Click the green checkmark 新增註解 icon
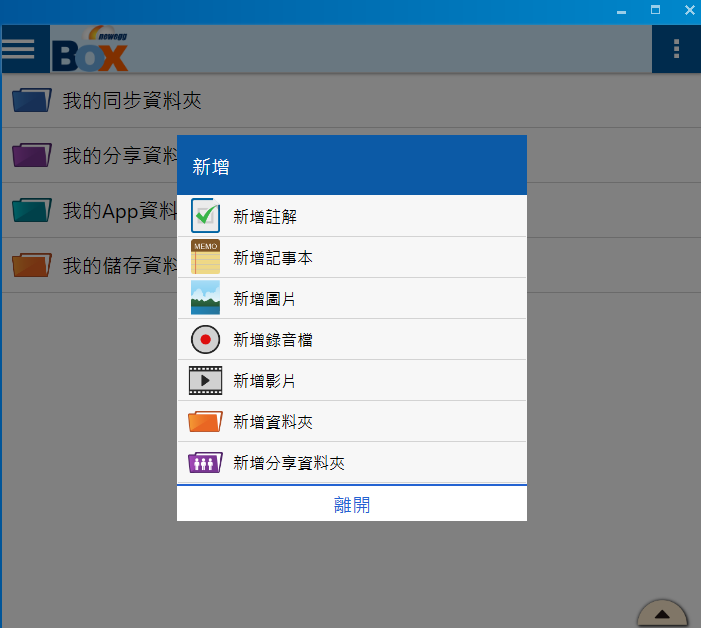The height and width of the screenshot is (628, 701). (205, 216)
